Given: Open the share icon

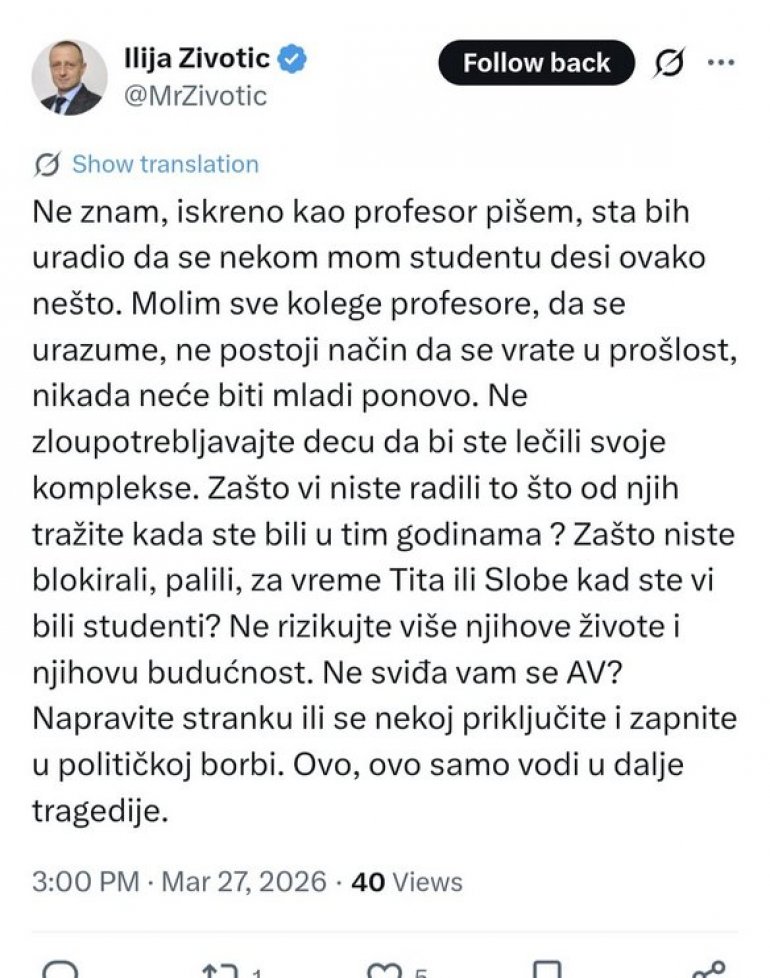Looking at the screenshot, I should (708, 970).
